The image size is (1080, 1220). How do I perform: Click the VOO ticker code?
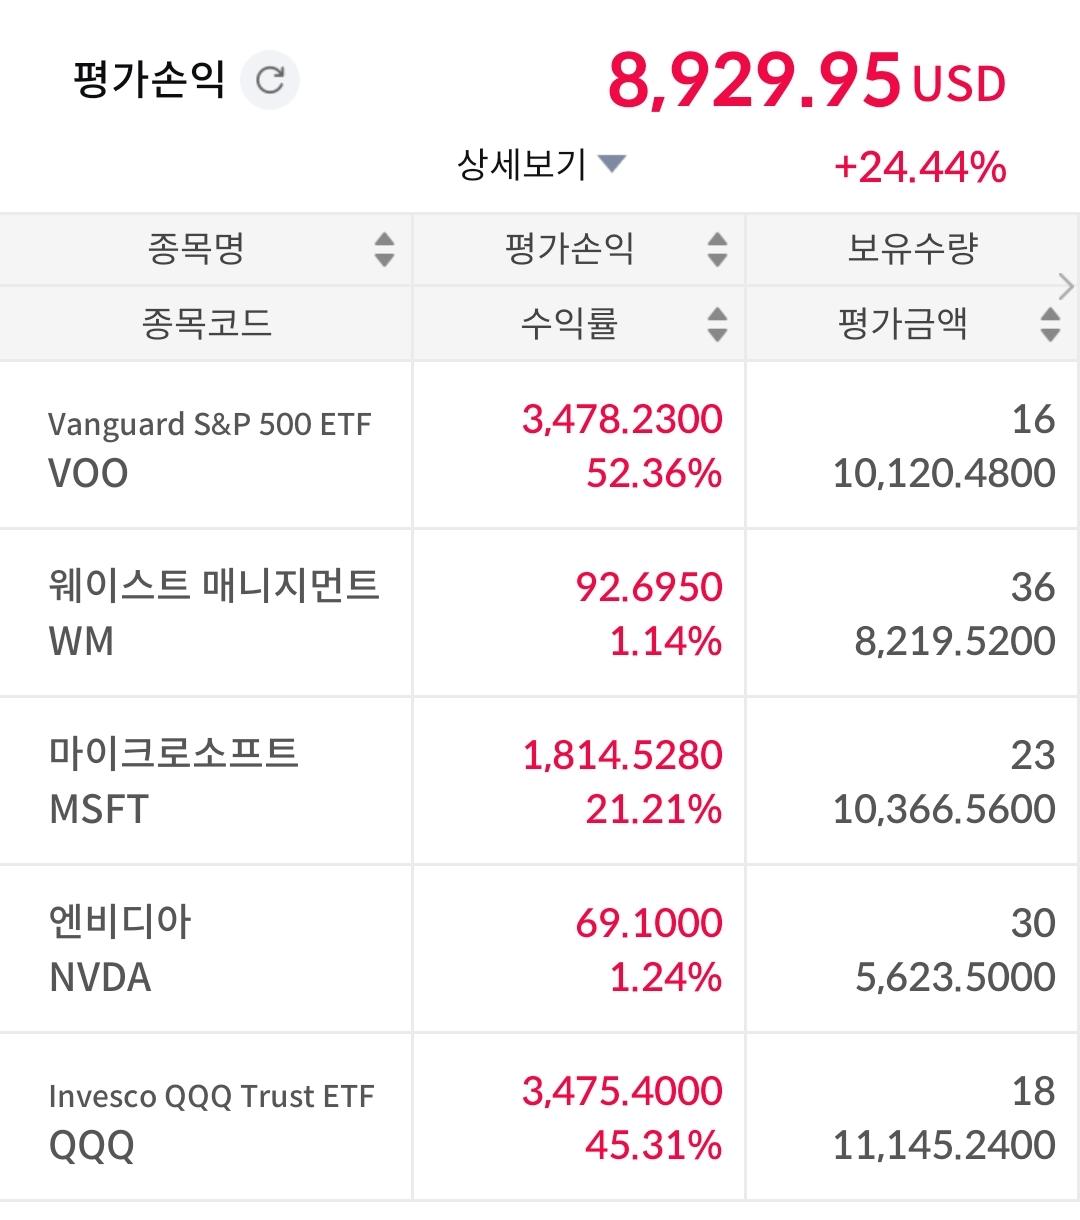point(88,473)
